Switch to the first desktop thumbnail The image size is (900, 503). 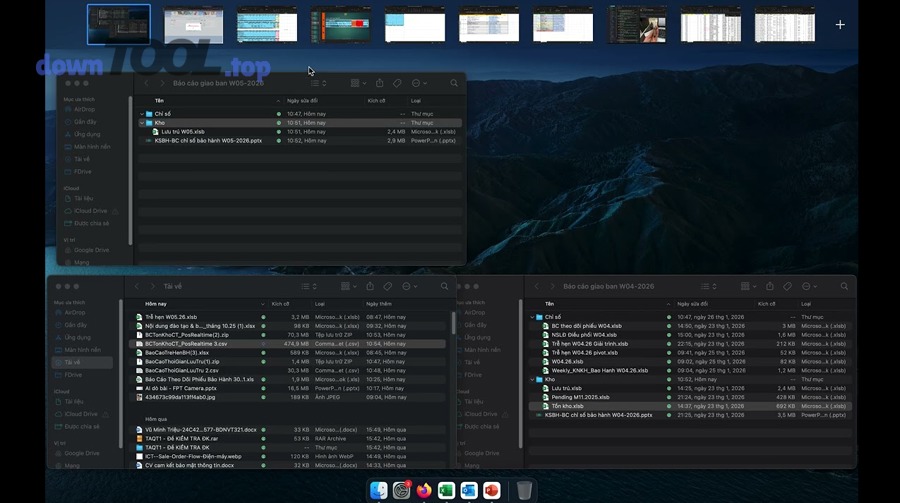click(119, 25)
